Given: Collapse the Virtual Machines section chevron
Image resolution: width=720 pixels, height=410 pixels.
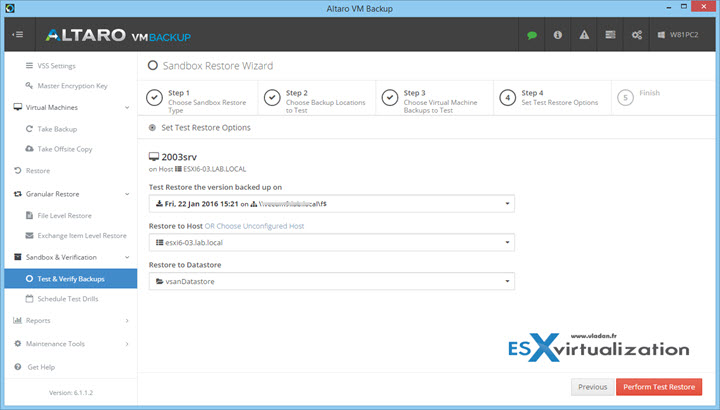Looking at the screenshot, I should (127, 107).
